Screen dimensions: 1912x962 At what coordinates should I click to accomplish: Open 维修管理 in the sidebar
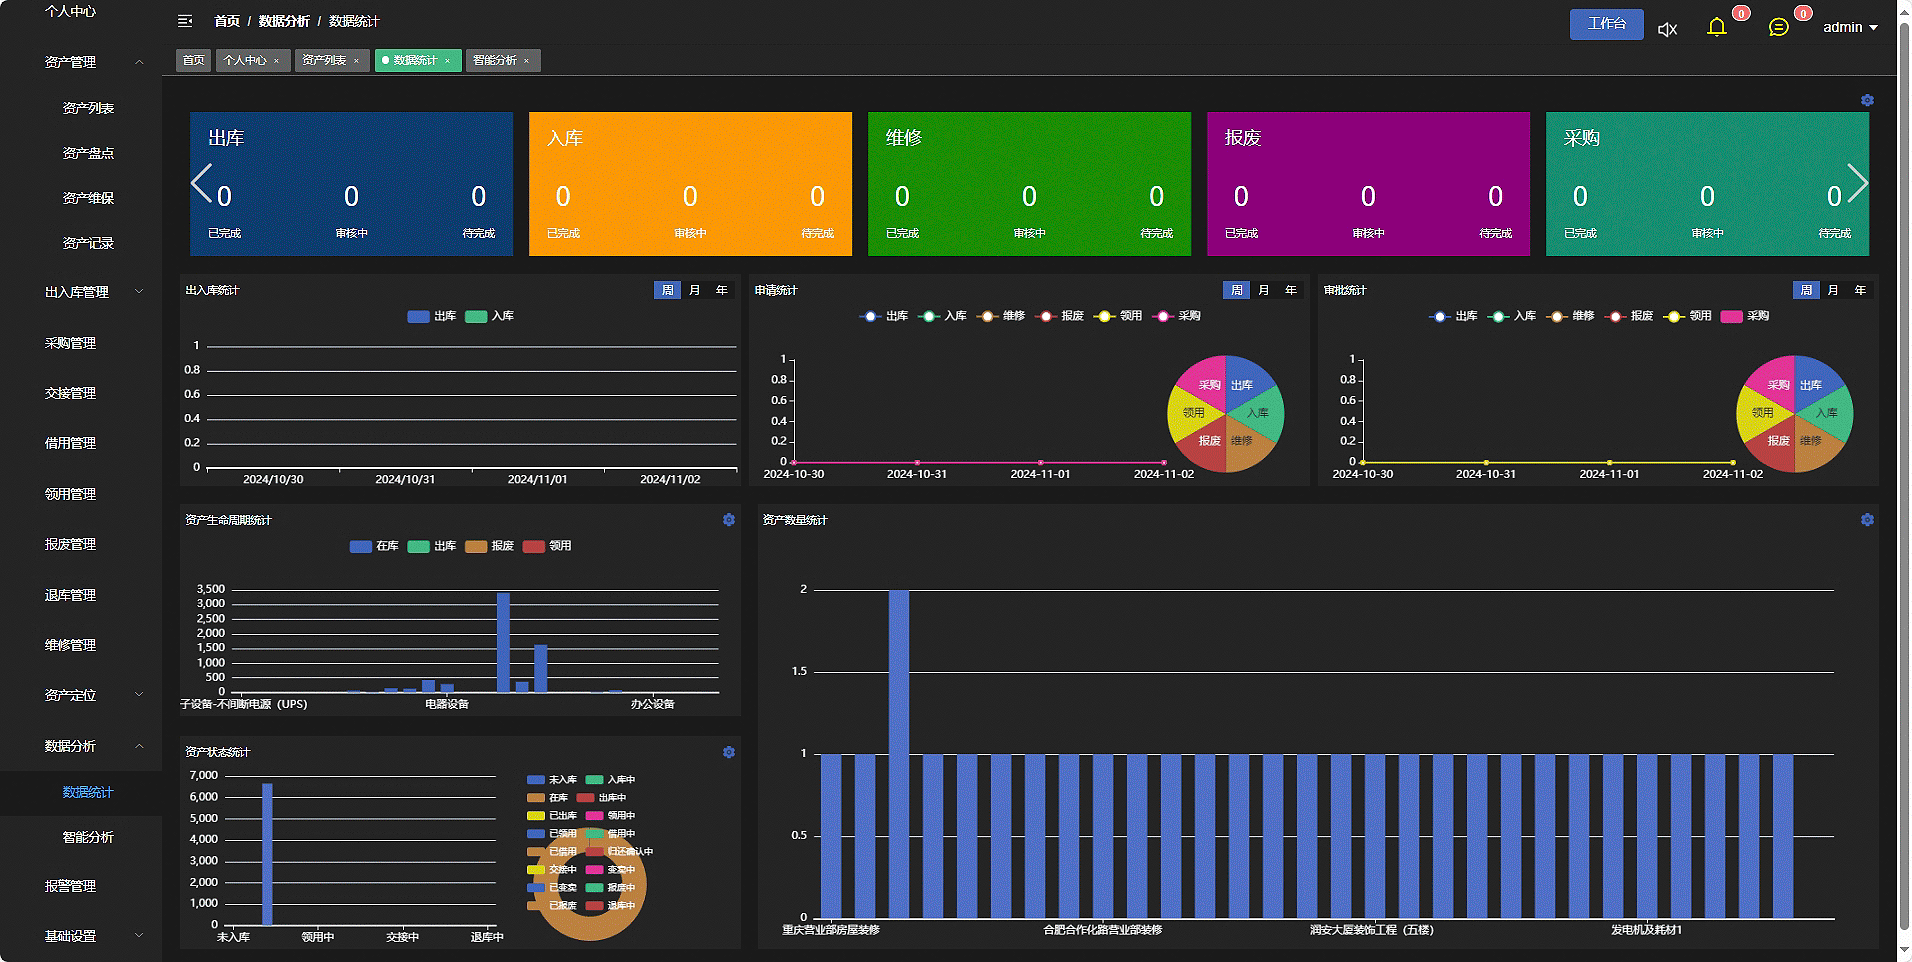click(70, 645)
